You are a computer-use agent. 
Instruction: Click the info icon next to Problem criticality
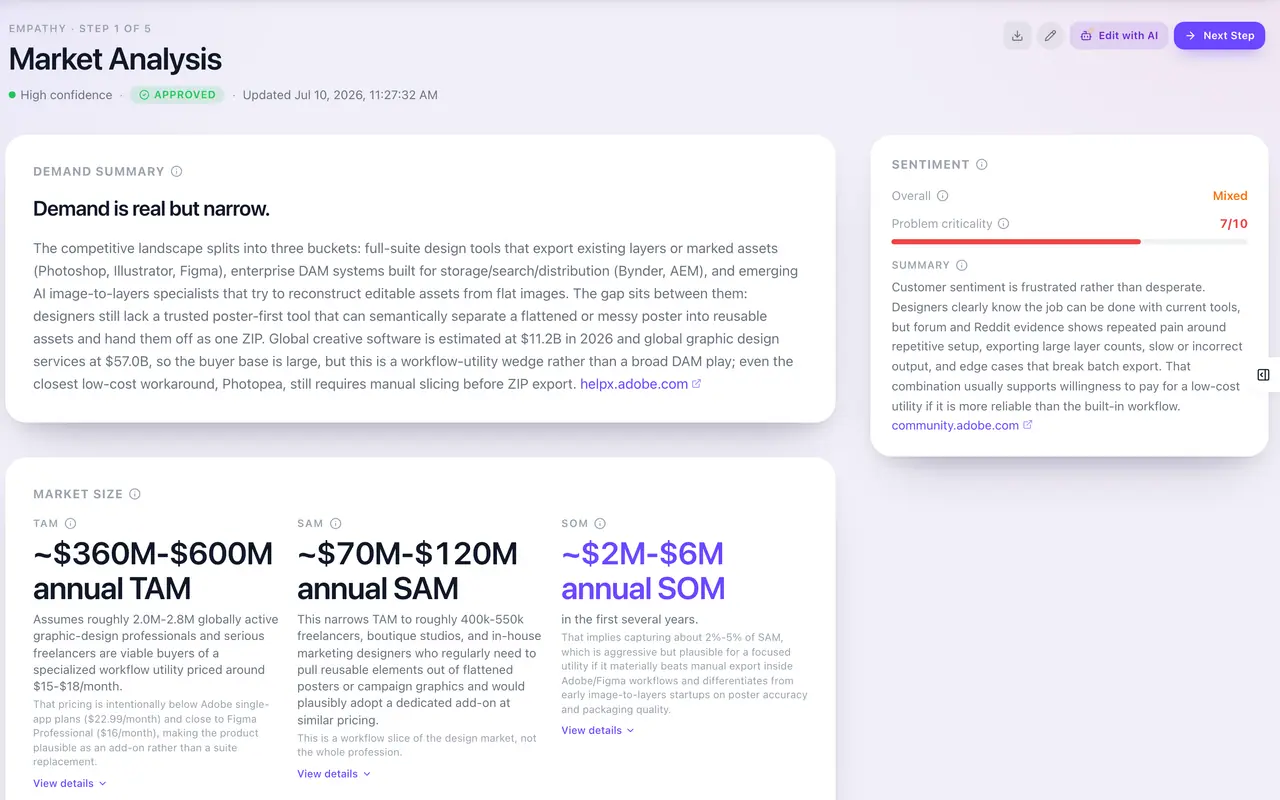pyautogui.click(x=1004, y=224)
